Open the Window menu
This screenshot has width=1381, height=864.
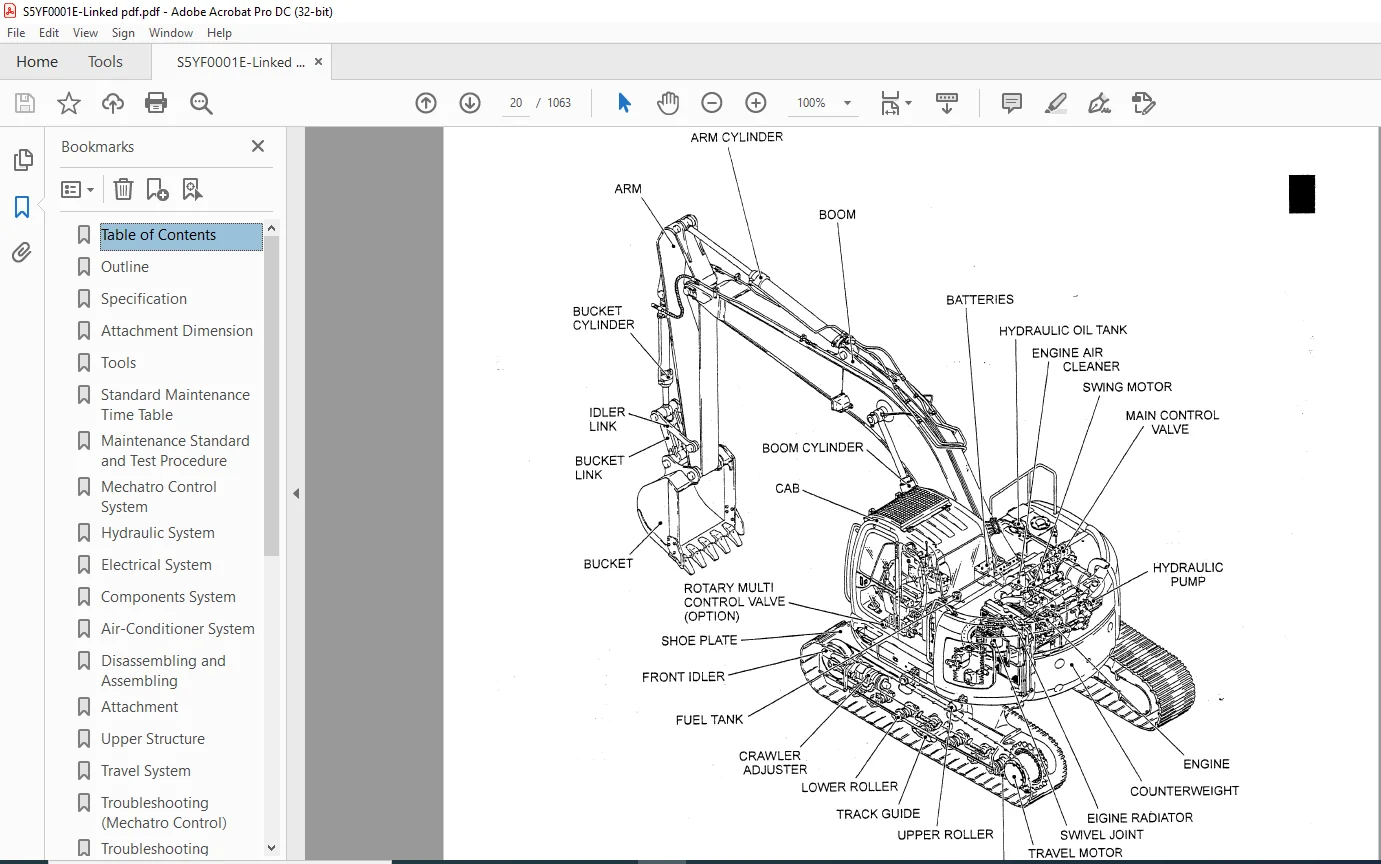coord(171,33)
